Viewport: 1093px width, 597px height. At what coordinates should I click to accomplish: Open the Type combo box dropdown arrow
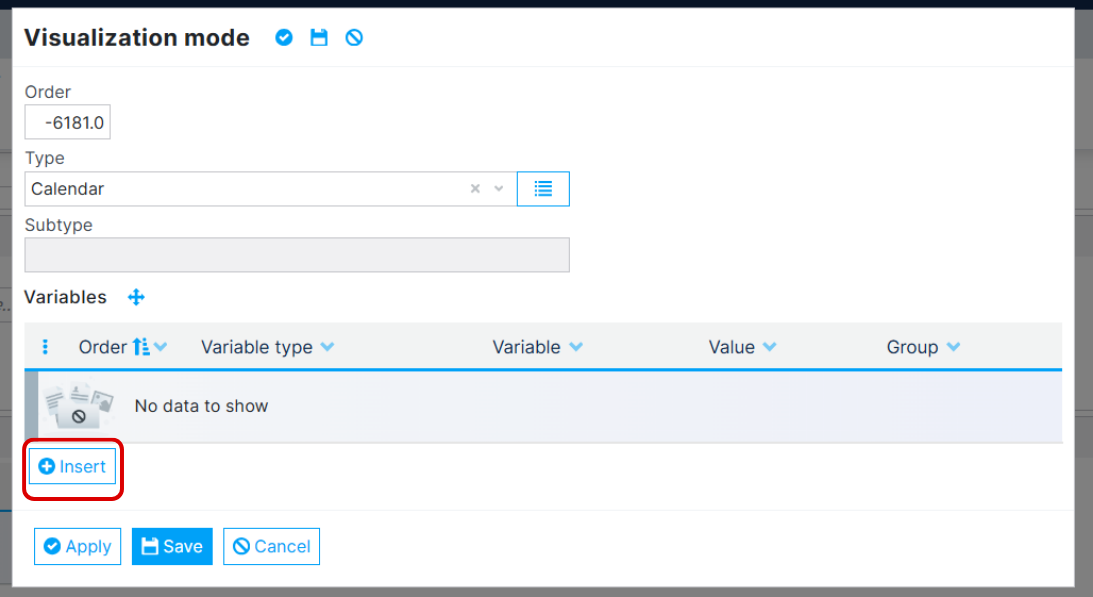pyautogui.click(x=498, y=188)
